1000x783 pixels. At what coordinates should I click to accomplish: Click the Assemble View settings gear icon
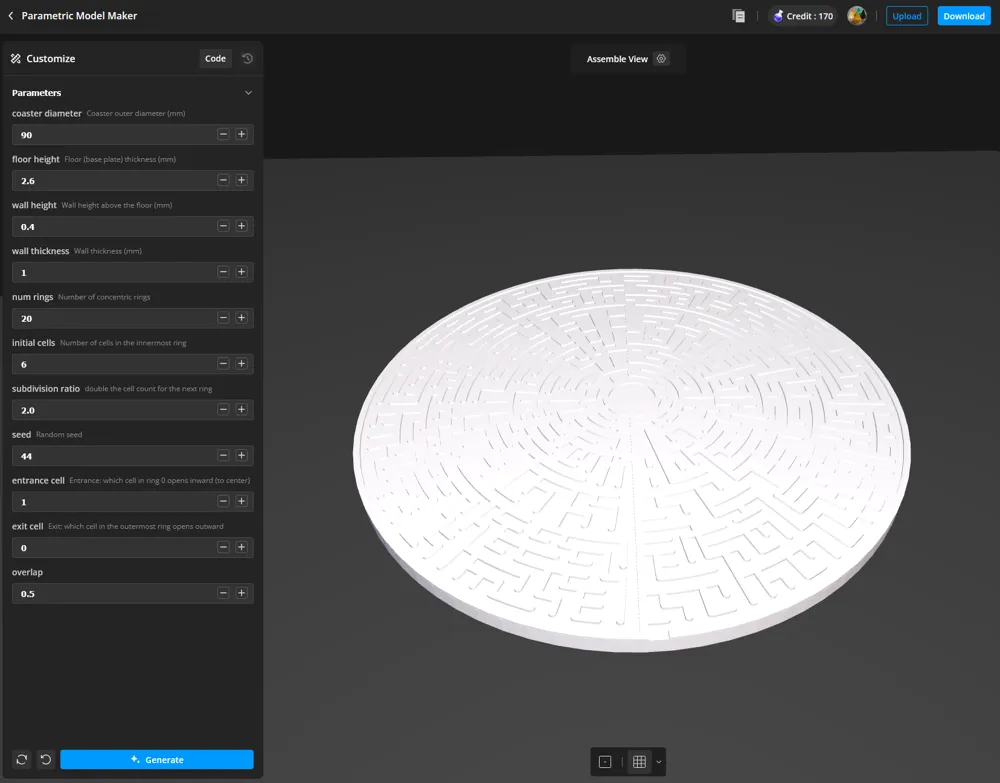661,59
